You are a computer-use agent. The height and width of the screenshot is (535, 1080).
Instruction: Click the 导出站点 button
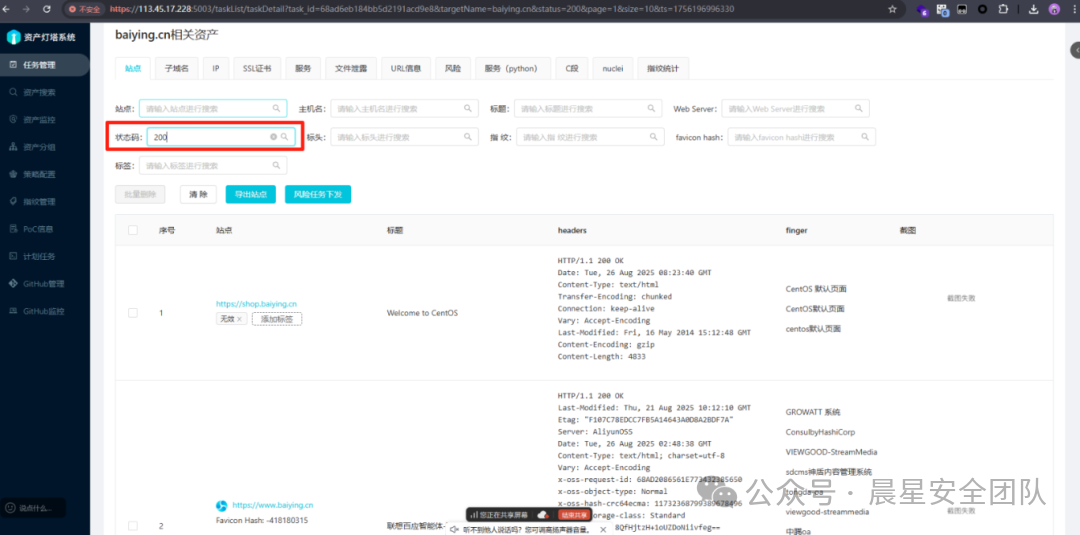click(x=250, y=194)
